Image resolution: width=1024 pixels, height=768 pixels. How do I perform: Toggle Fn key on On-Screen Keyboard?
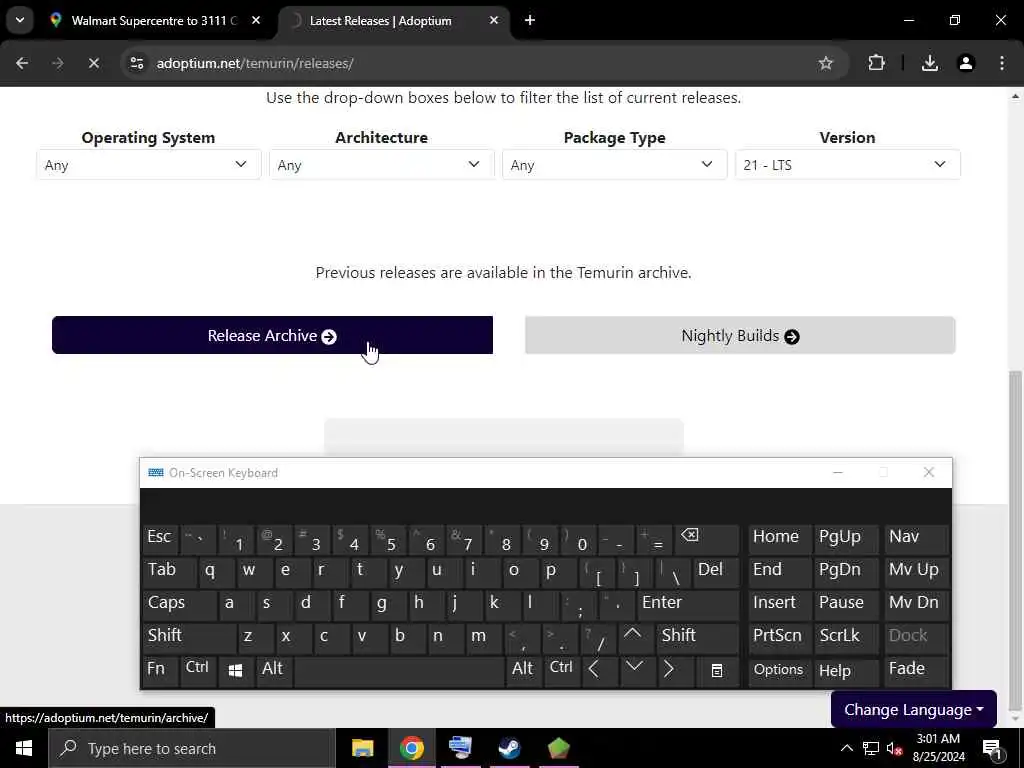pos(159,669)
